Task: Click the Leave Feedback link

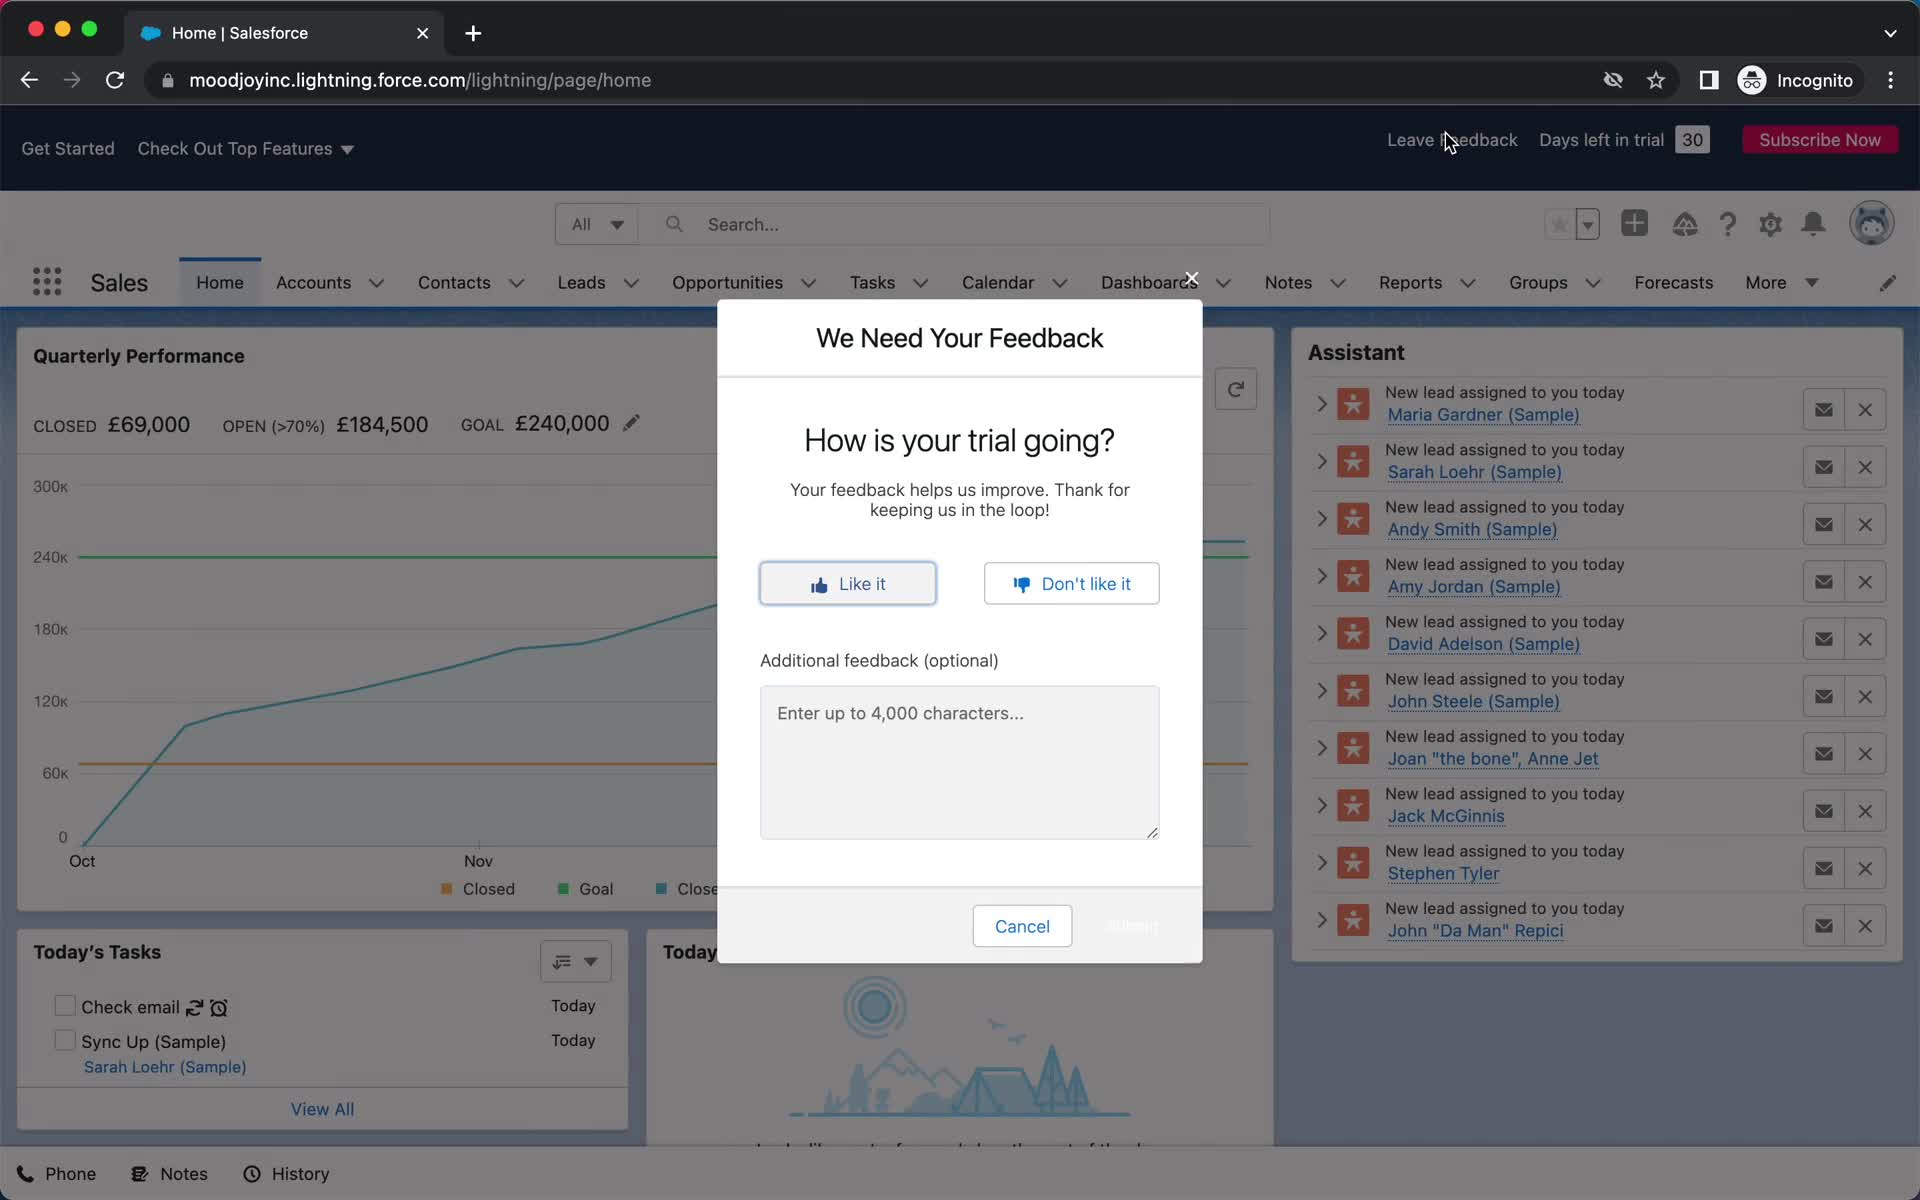Action: coord(1452,140)
